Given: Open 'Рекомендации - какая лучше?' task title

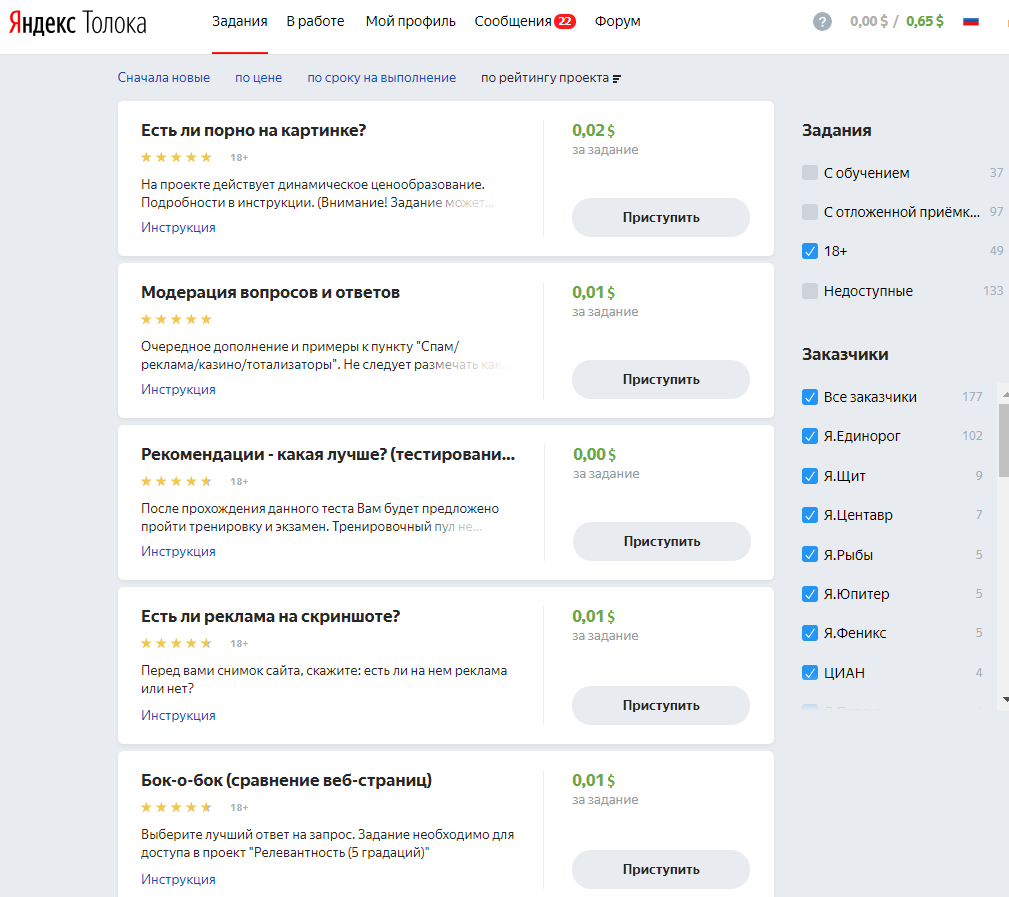Looking at the screenshot, I should tap(328, 454).
